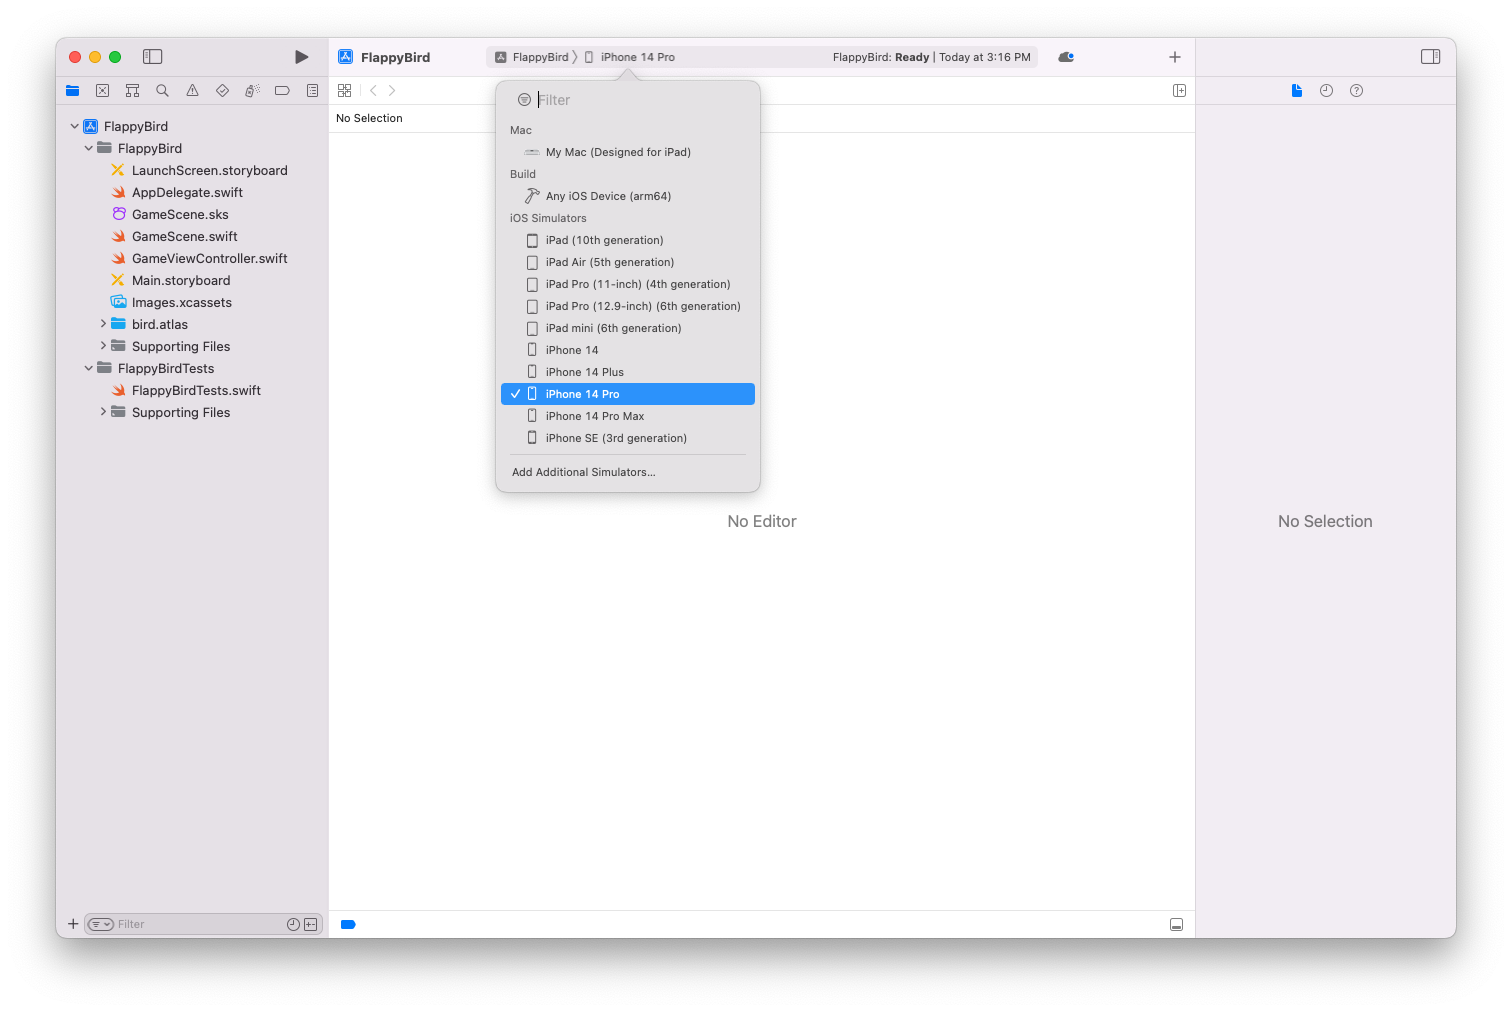
Task: Open the Report navigator
Action: pos(312,91)
